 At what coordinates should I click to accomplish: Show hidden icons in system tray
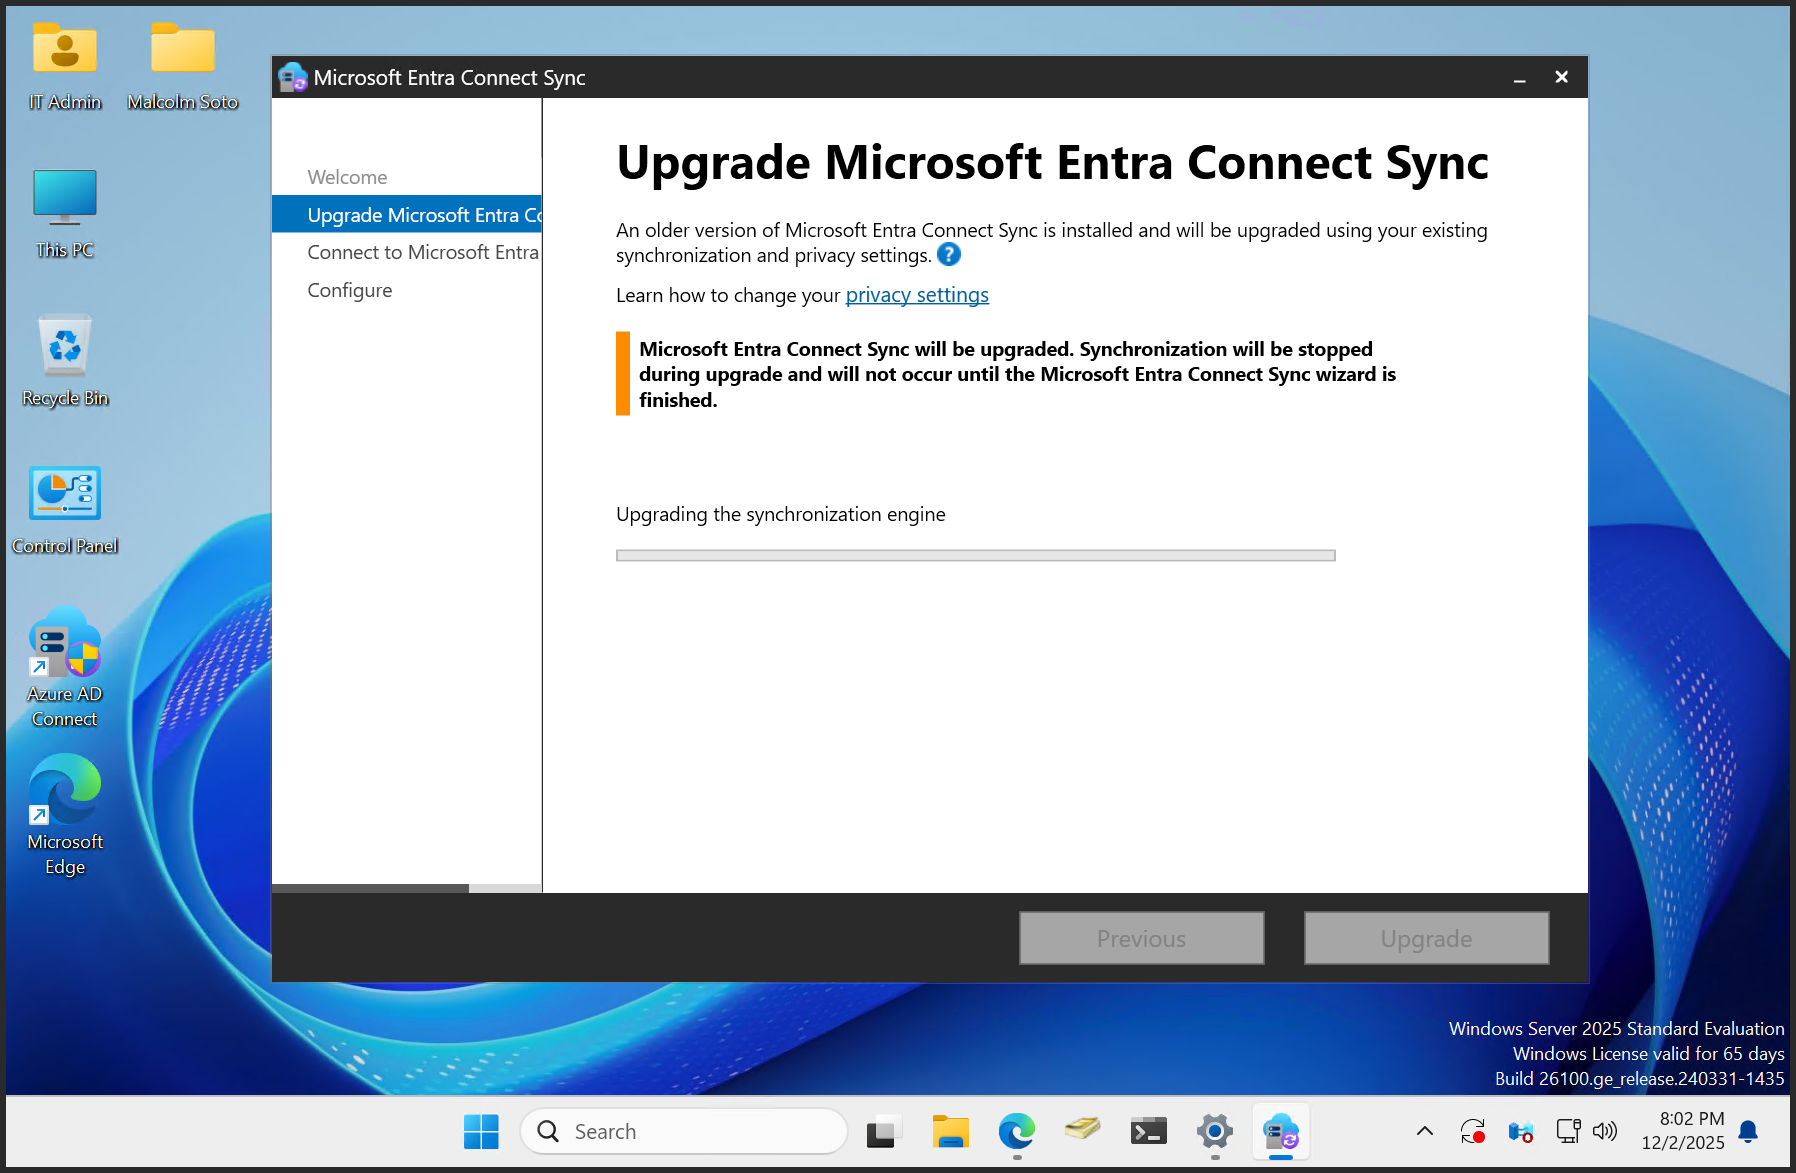pos(1425,1131)
